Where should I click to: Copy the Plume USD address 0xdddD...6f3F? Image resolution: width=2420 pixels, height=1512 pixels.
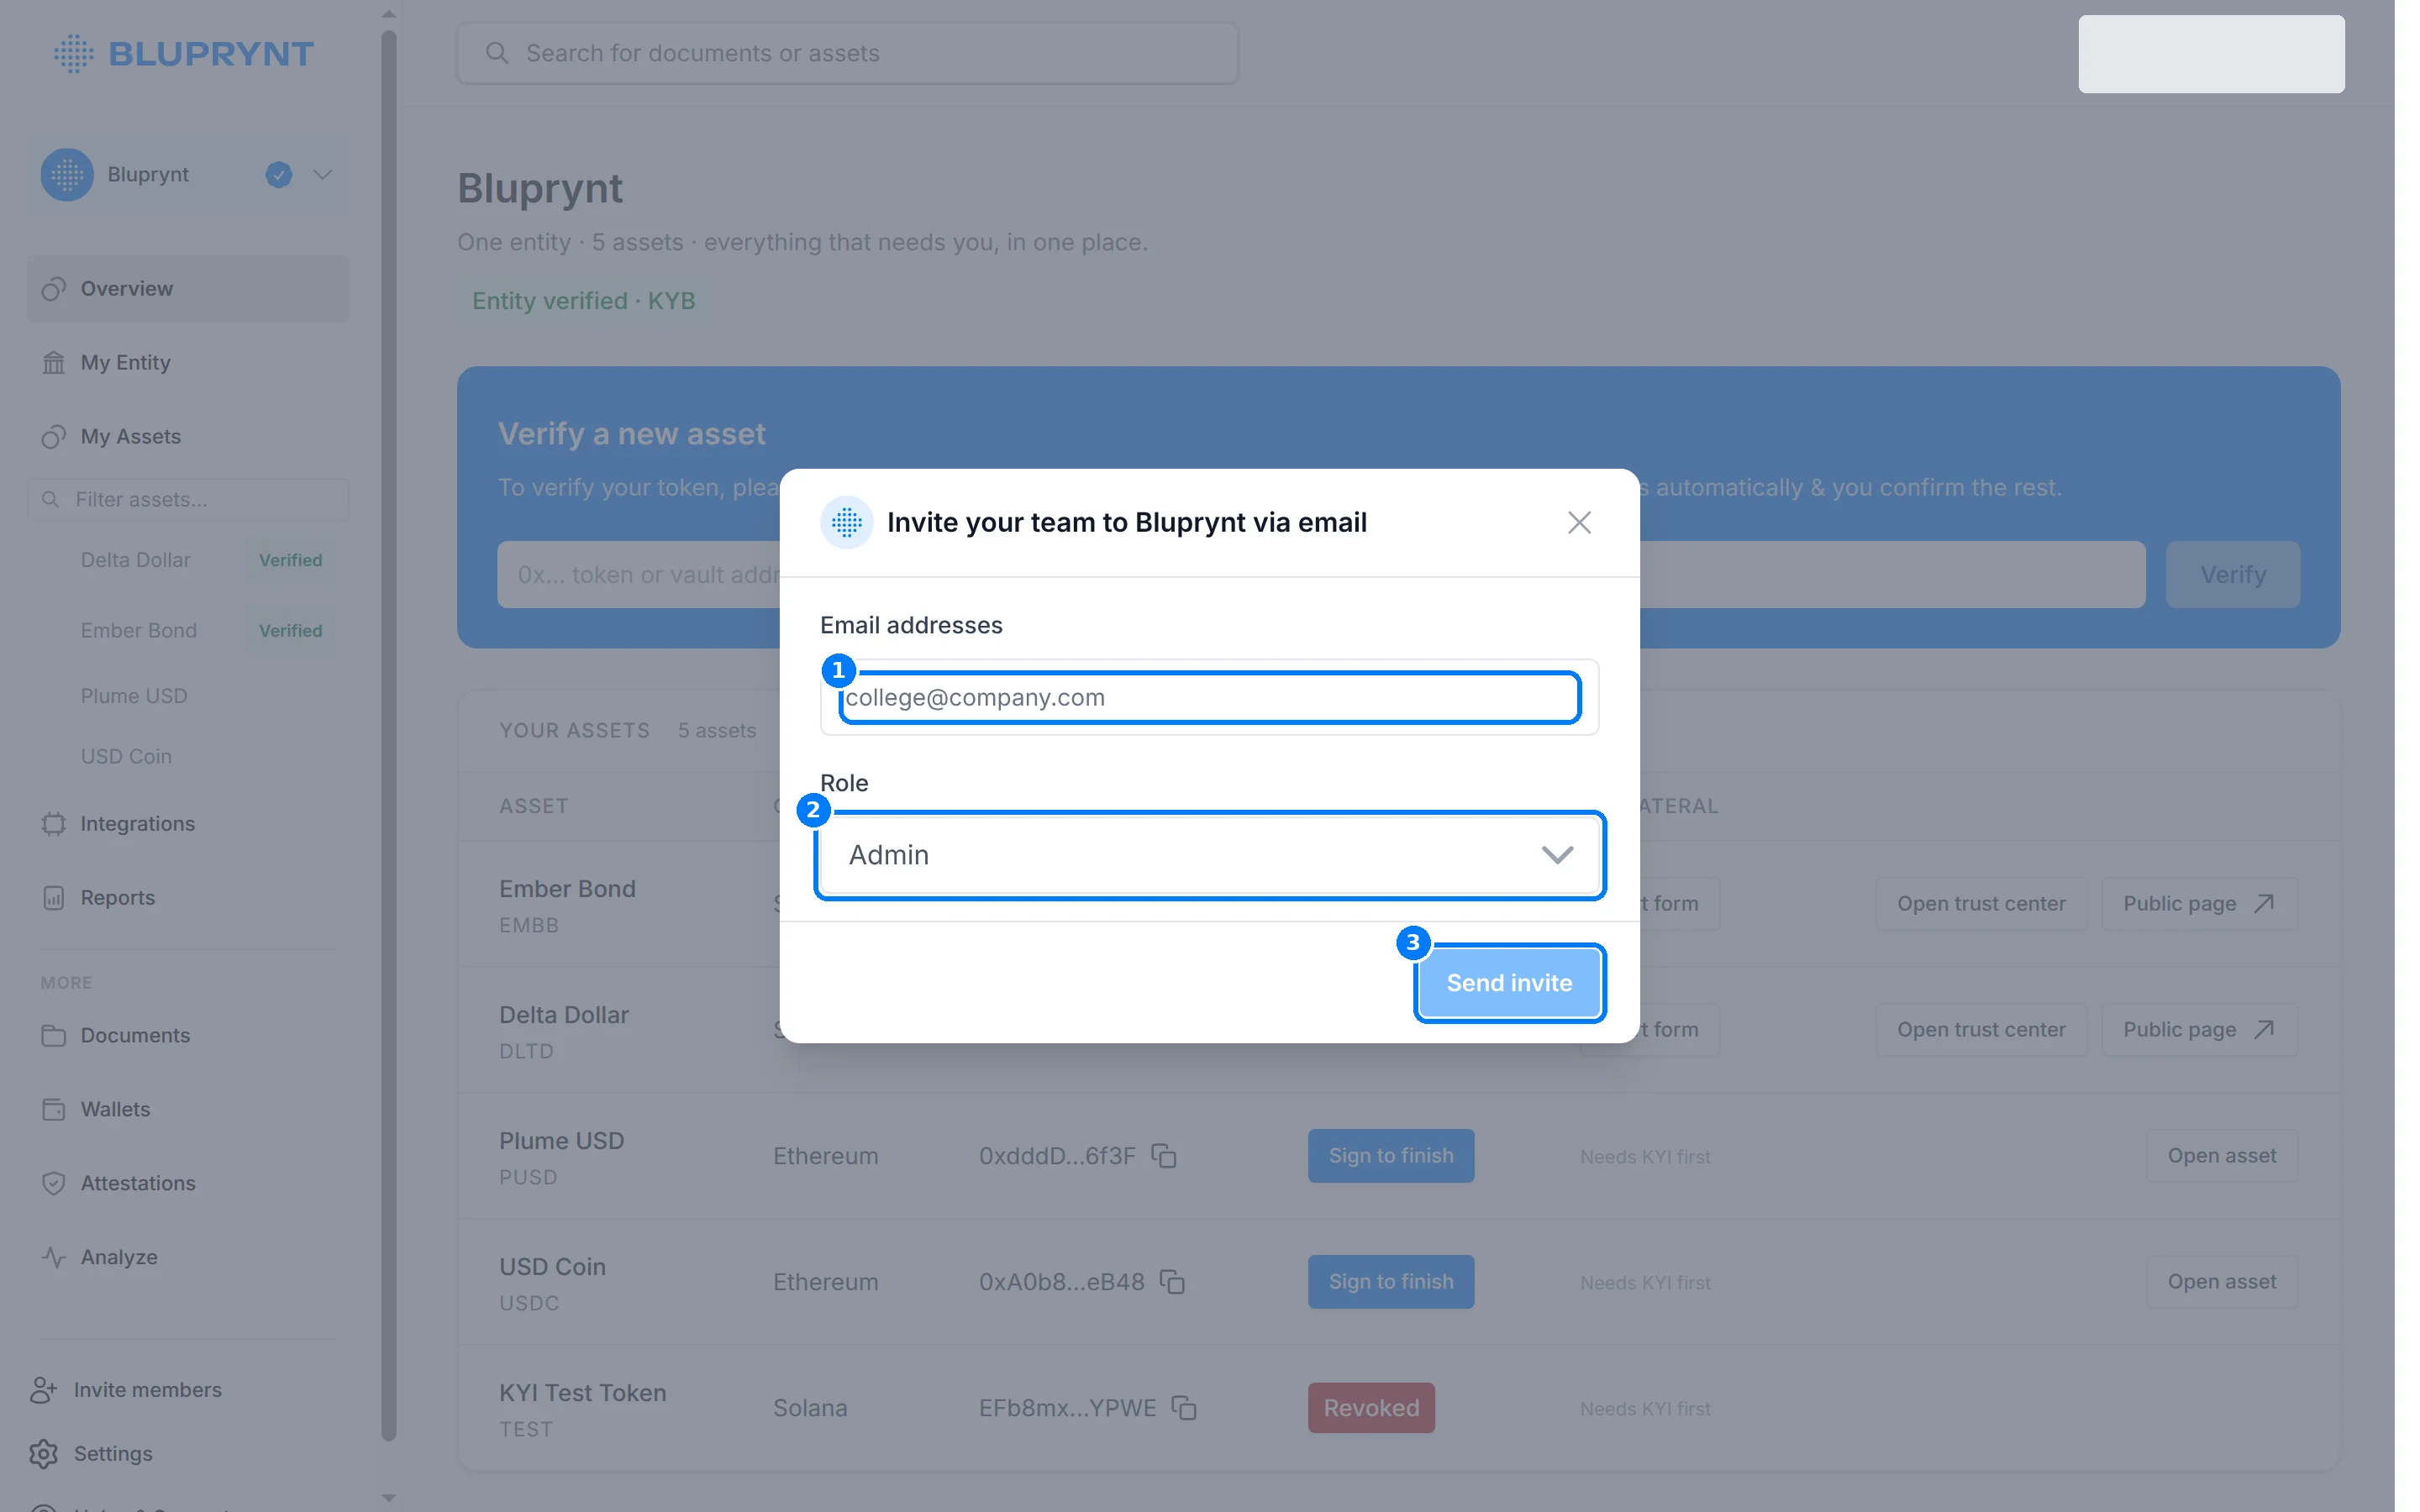point(1163,1155)
